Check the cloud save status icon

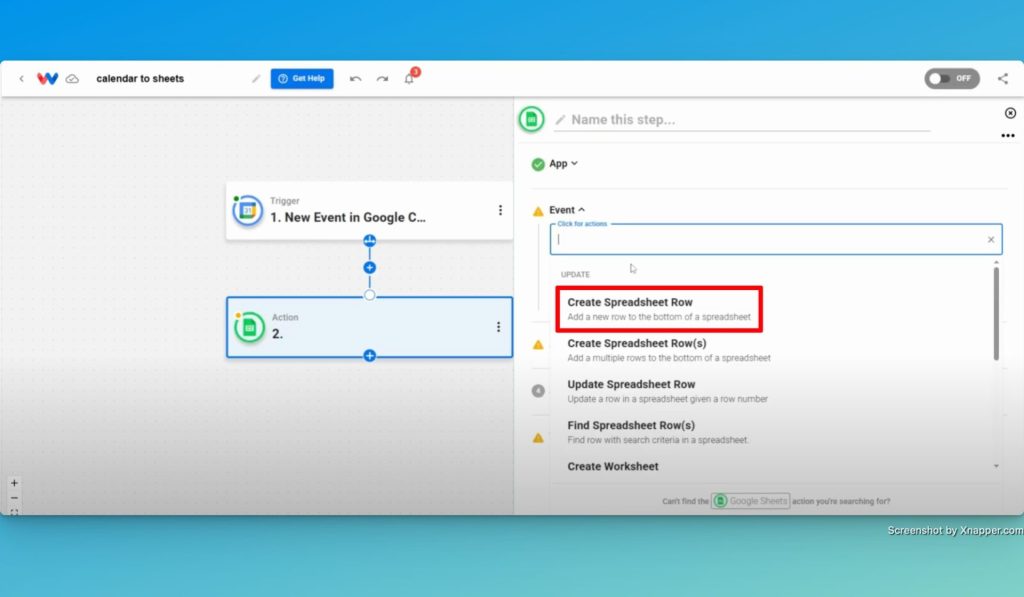click(72, 79)
